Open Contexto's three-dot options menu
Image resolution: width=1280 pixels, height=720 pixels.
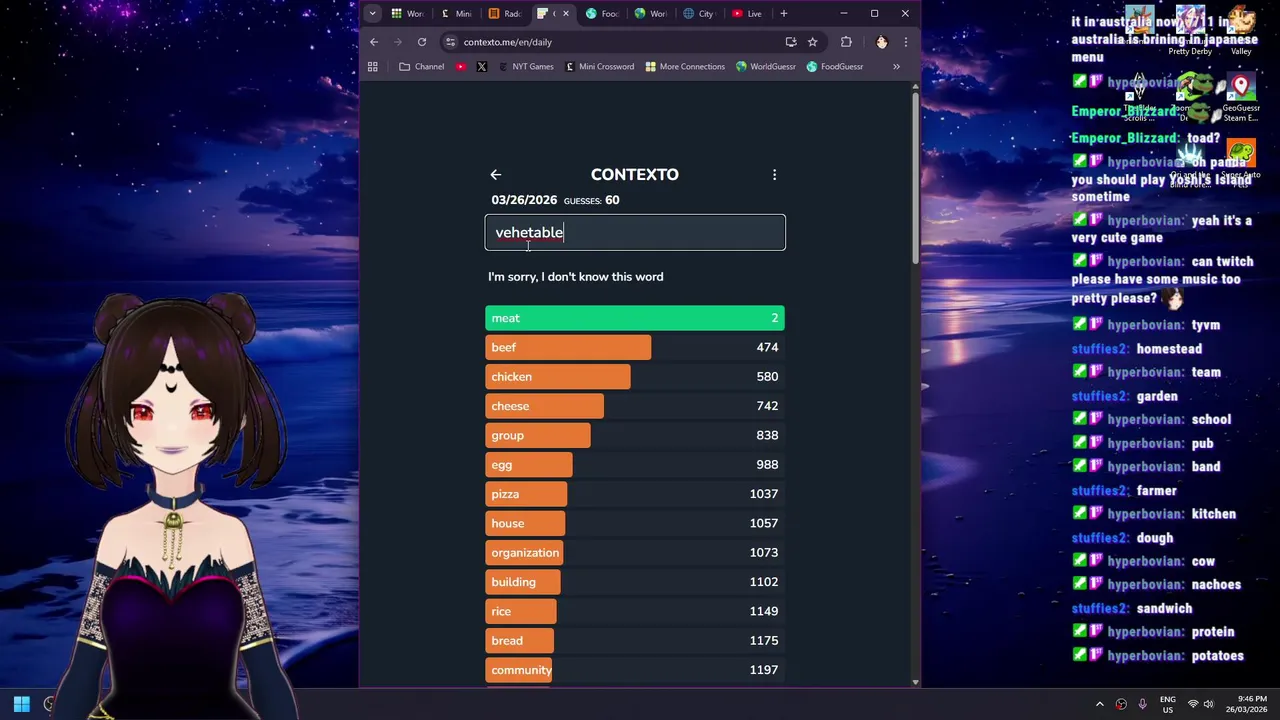(774, 175)
